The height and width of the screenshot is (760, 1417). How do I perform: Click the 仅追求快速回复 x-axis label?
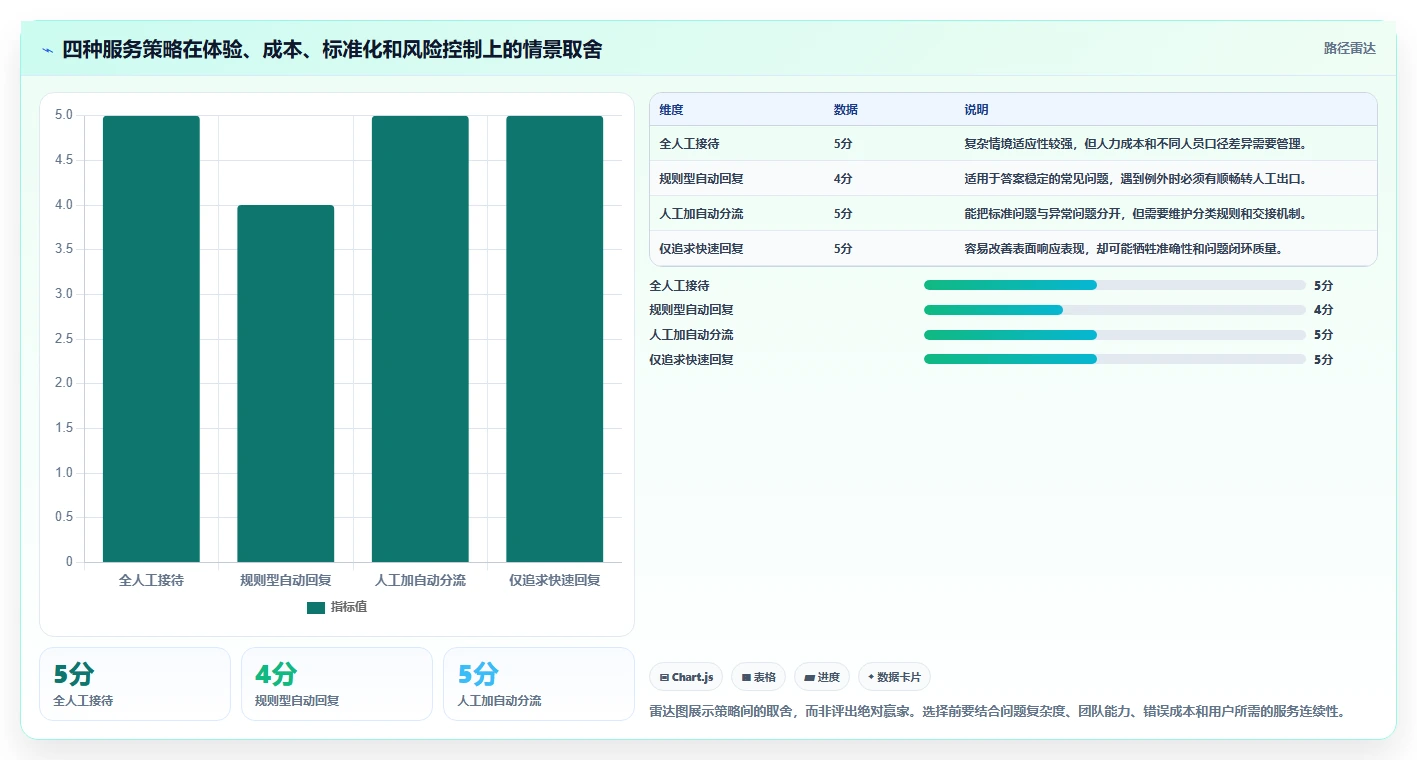(554, 580)
